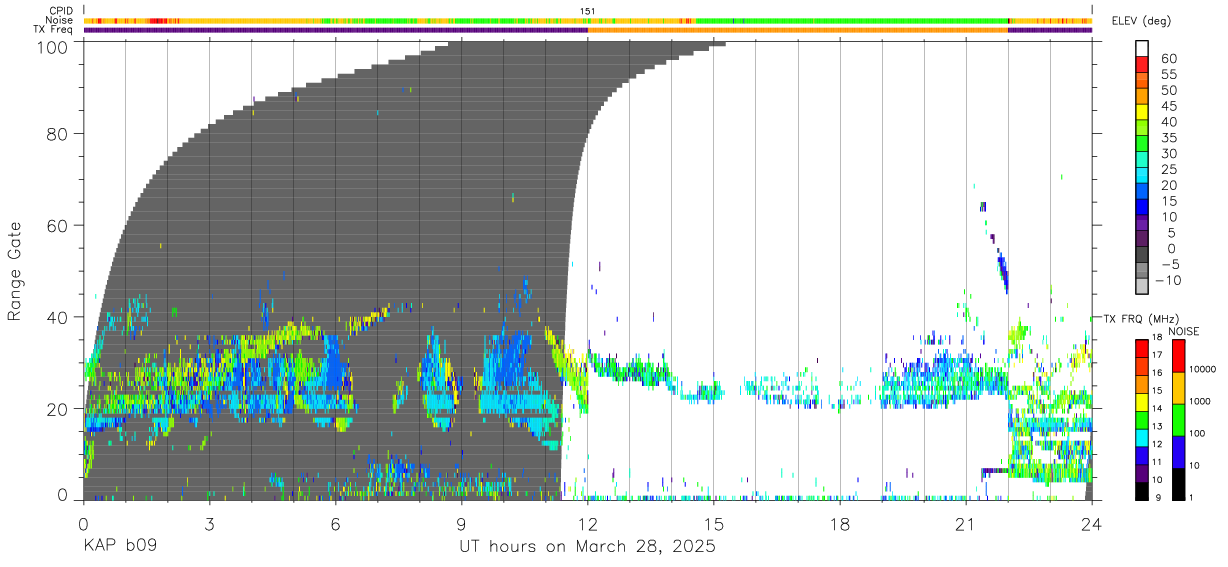Viewport: 1228px width, 567px height.
Task: Click the 'KAP b09' radar label
Action: coord(118,547)
